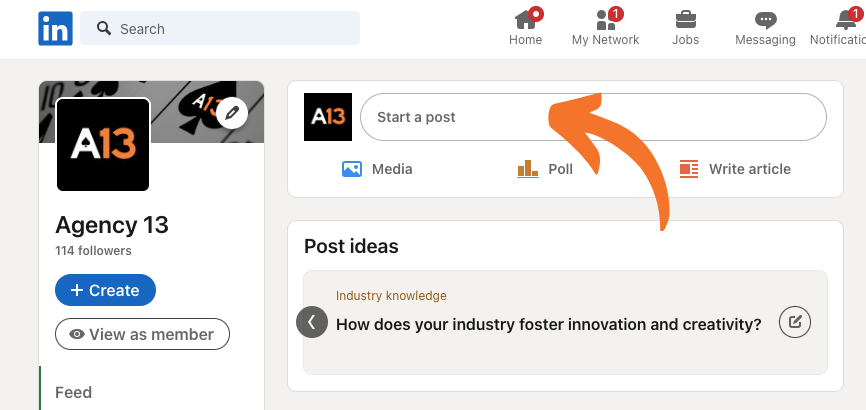
Task: Click the A13 avatar beside post box
Action: (x=328, y=117)
